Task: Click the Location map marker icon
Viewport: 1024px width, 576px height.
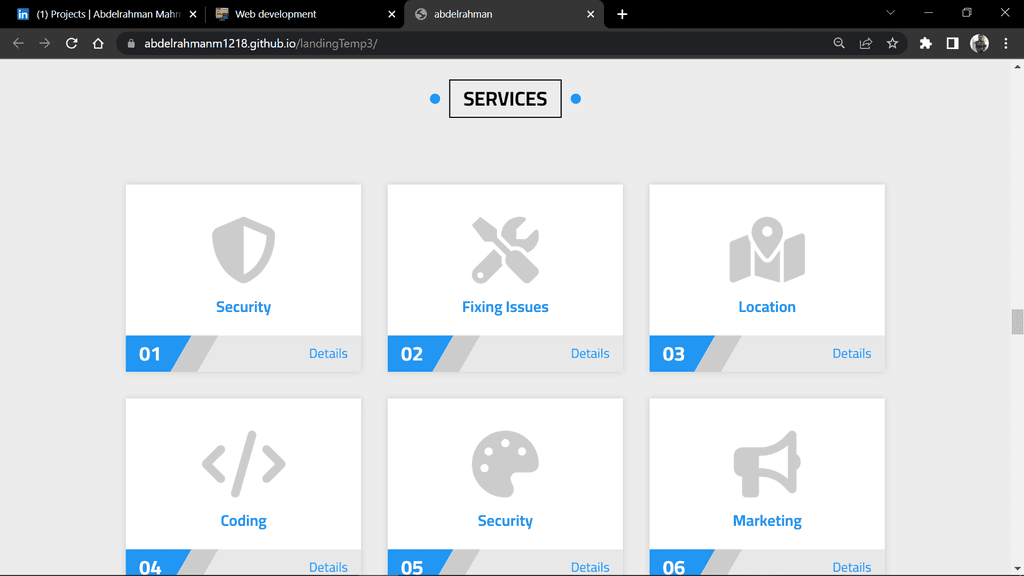Action: 767,250
